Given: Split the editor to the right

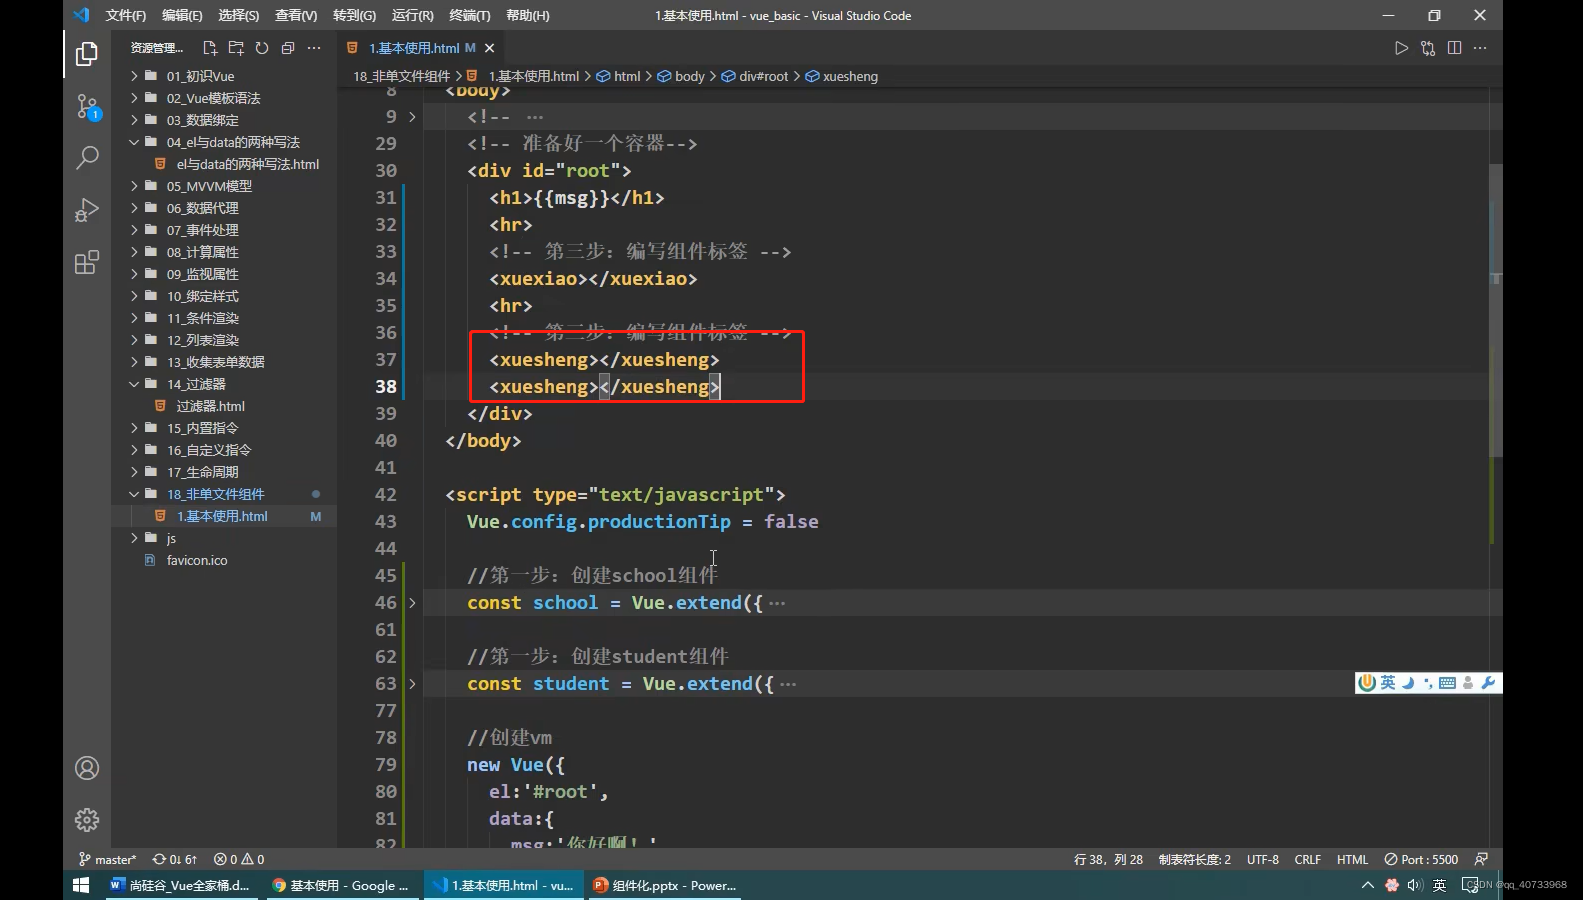Looking at the screenshot, I should click(1454, 48).
